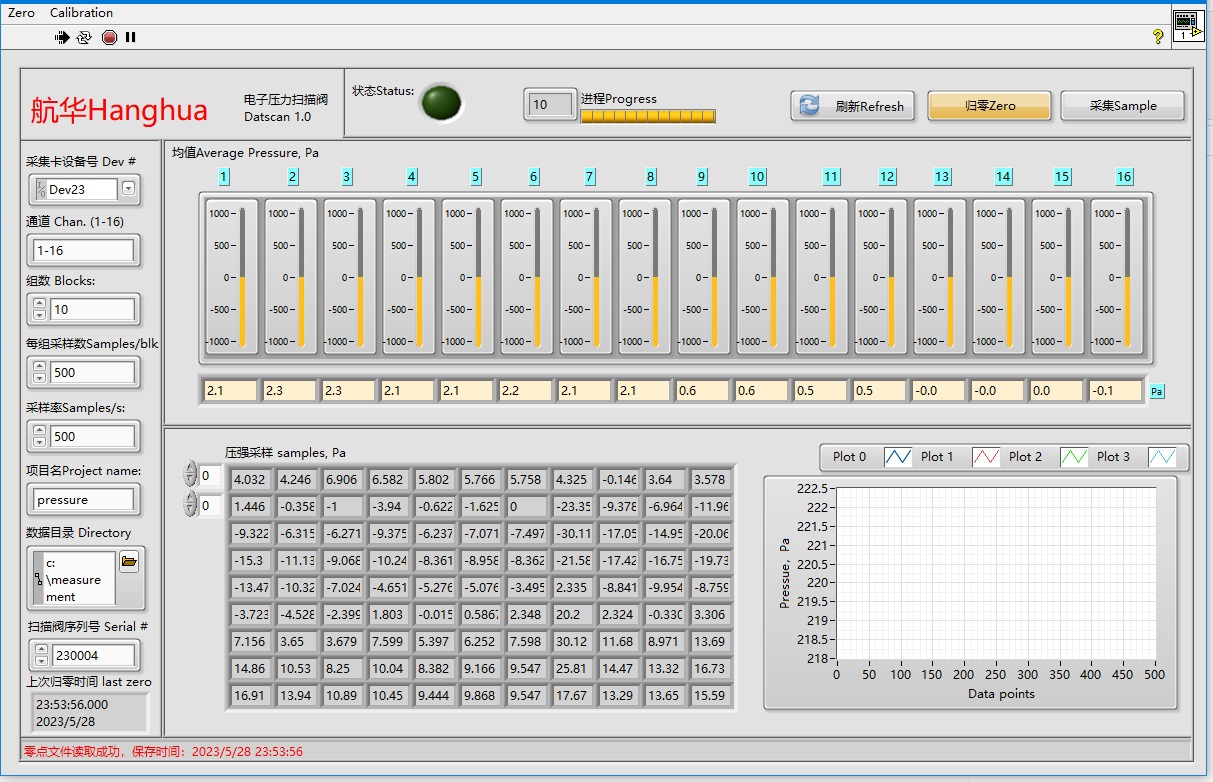Open the Zero menu
The width and height of the screenshot is (1213, 782).
[x=21, y=13]
